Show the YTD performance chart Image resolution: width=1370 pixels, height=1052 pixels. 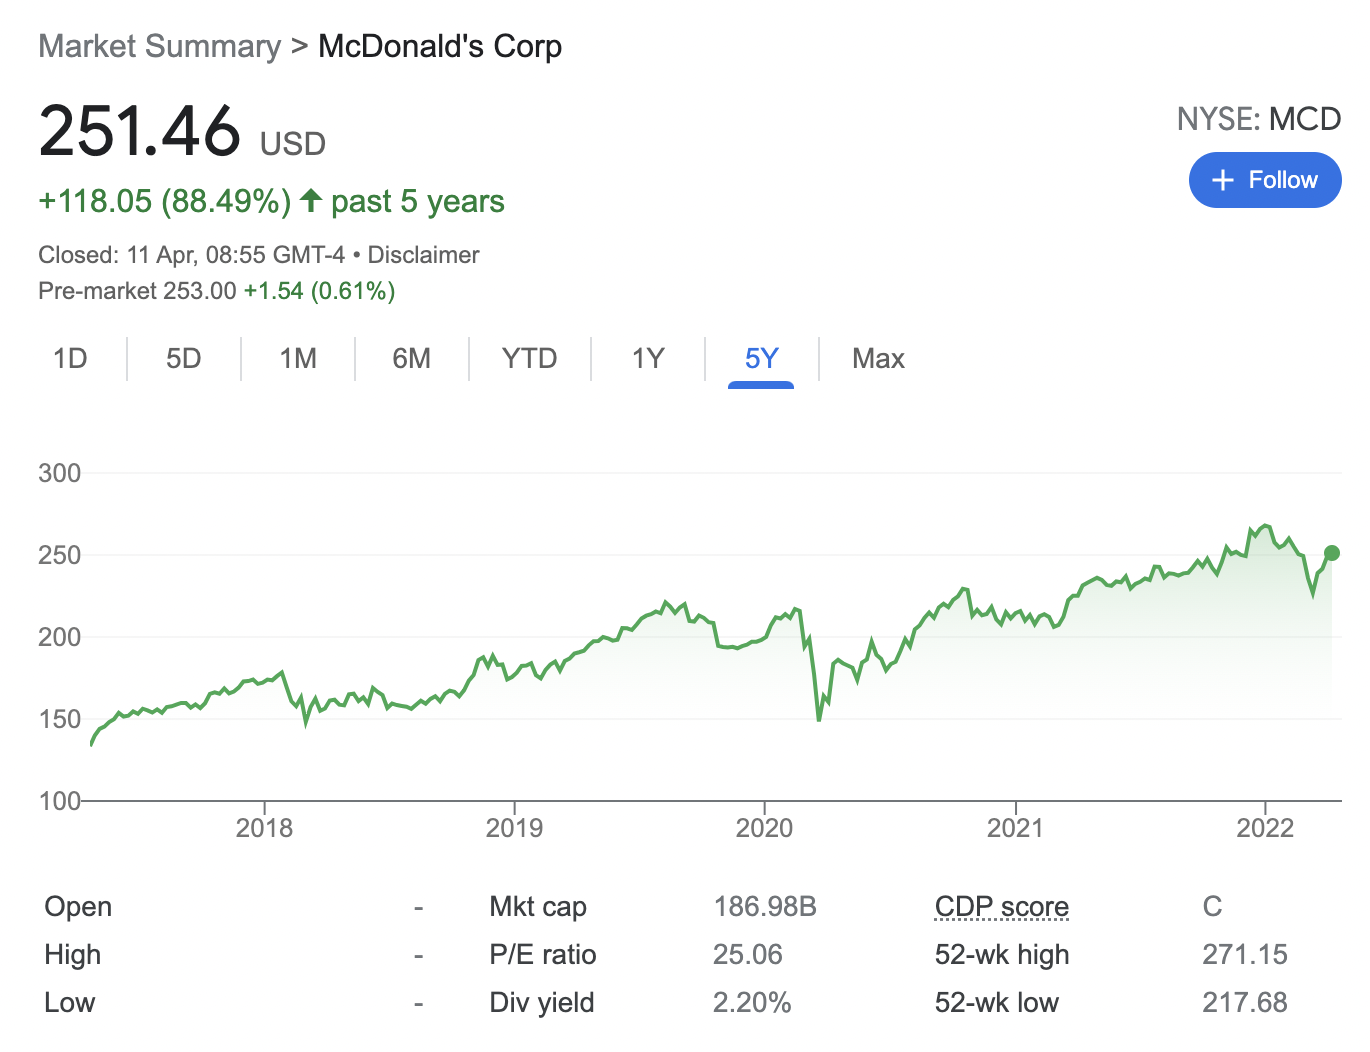click(x=528, y=358)
